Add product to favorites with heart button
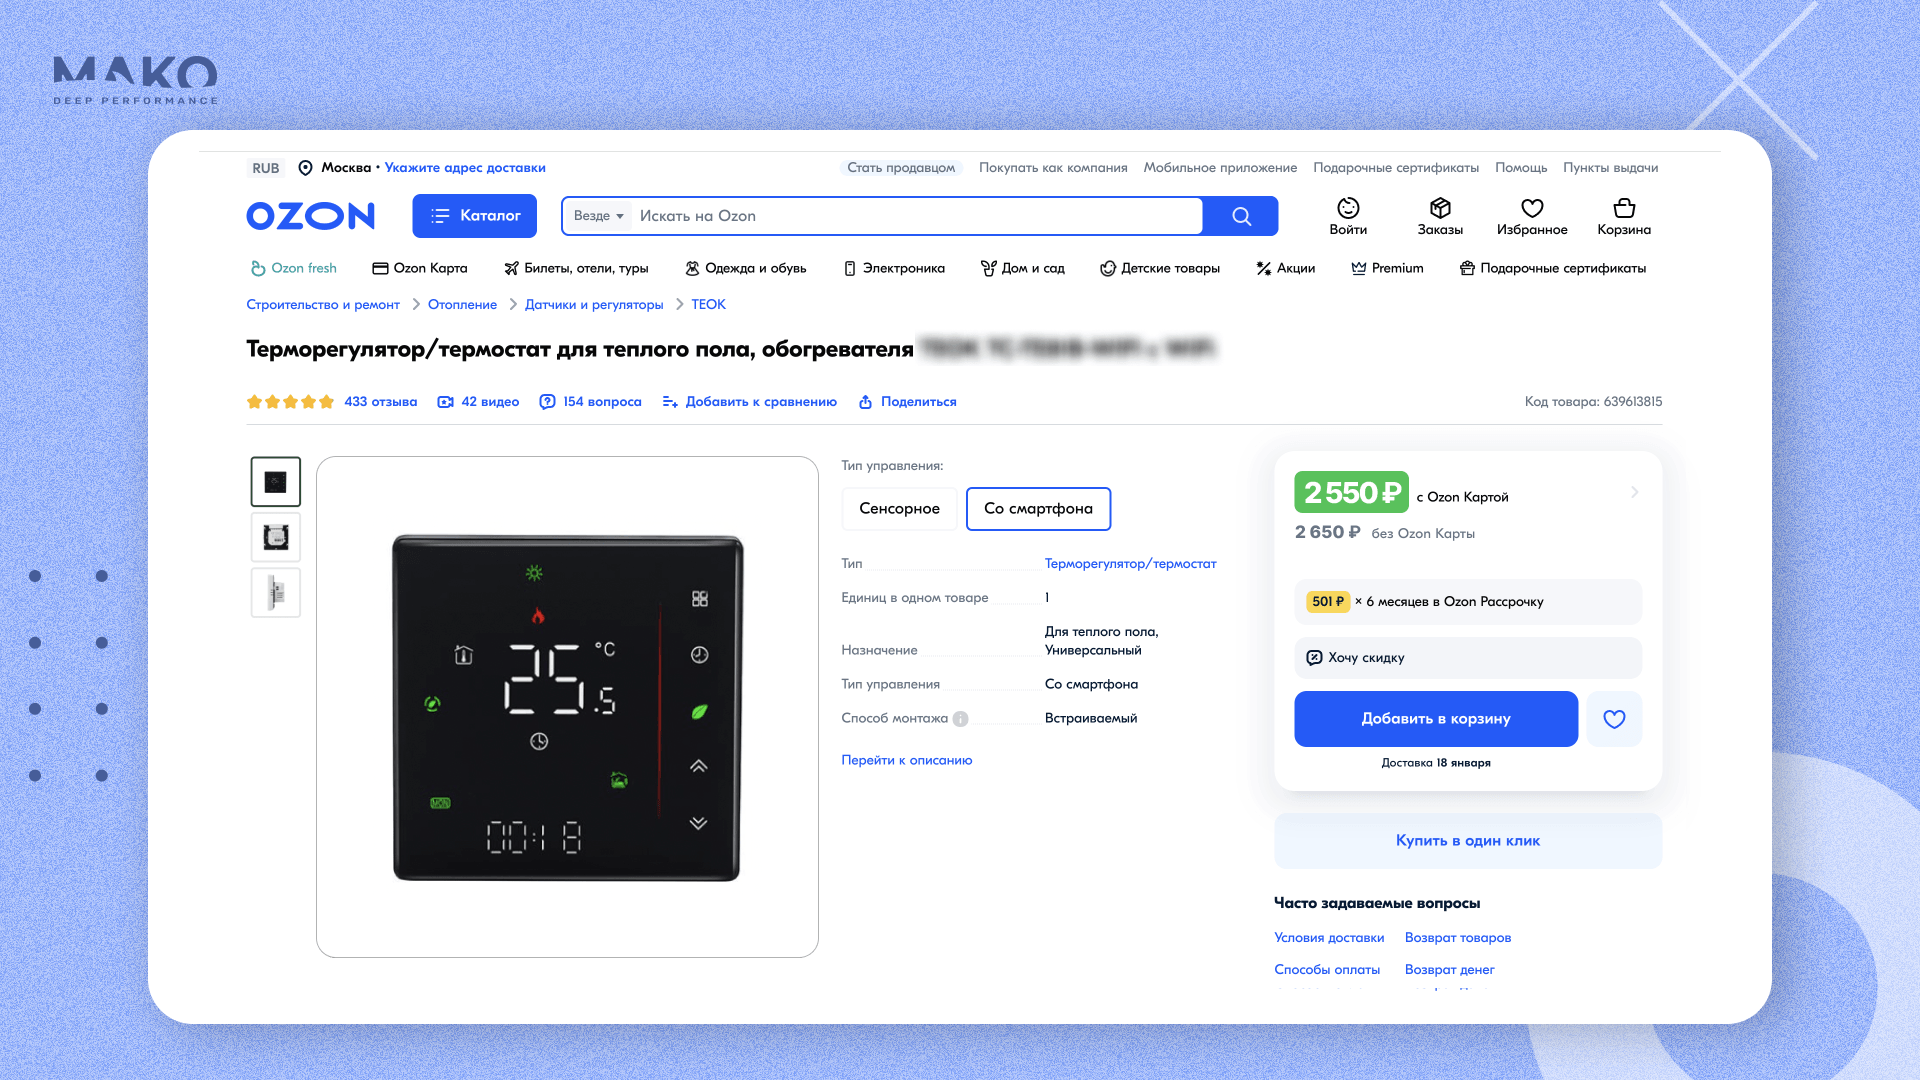The width and height of the screenshot is (1920, 1080). tap(1614, 719)
